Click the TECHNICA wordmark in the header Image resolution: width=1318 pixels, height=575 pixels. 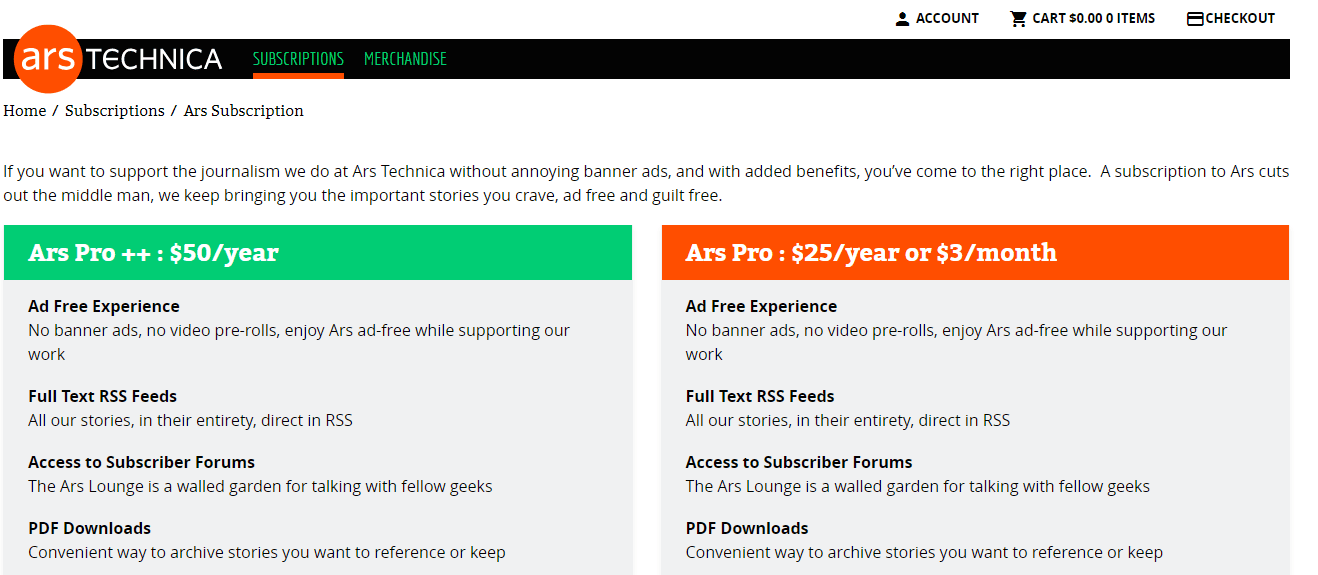(x=155, y=60)
